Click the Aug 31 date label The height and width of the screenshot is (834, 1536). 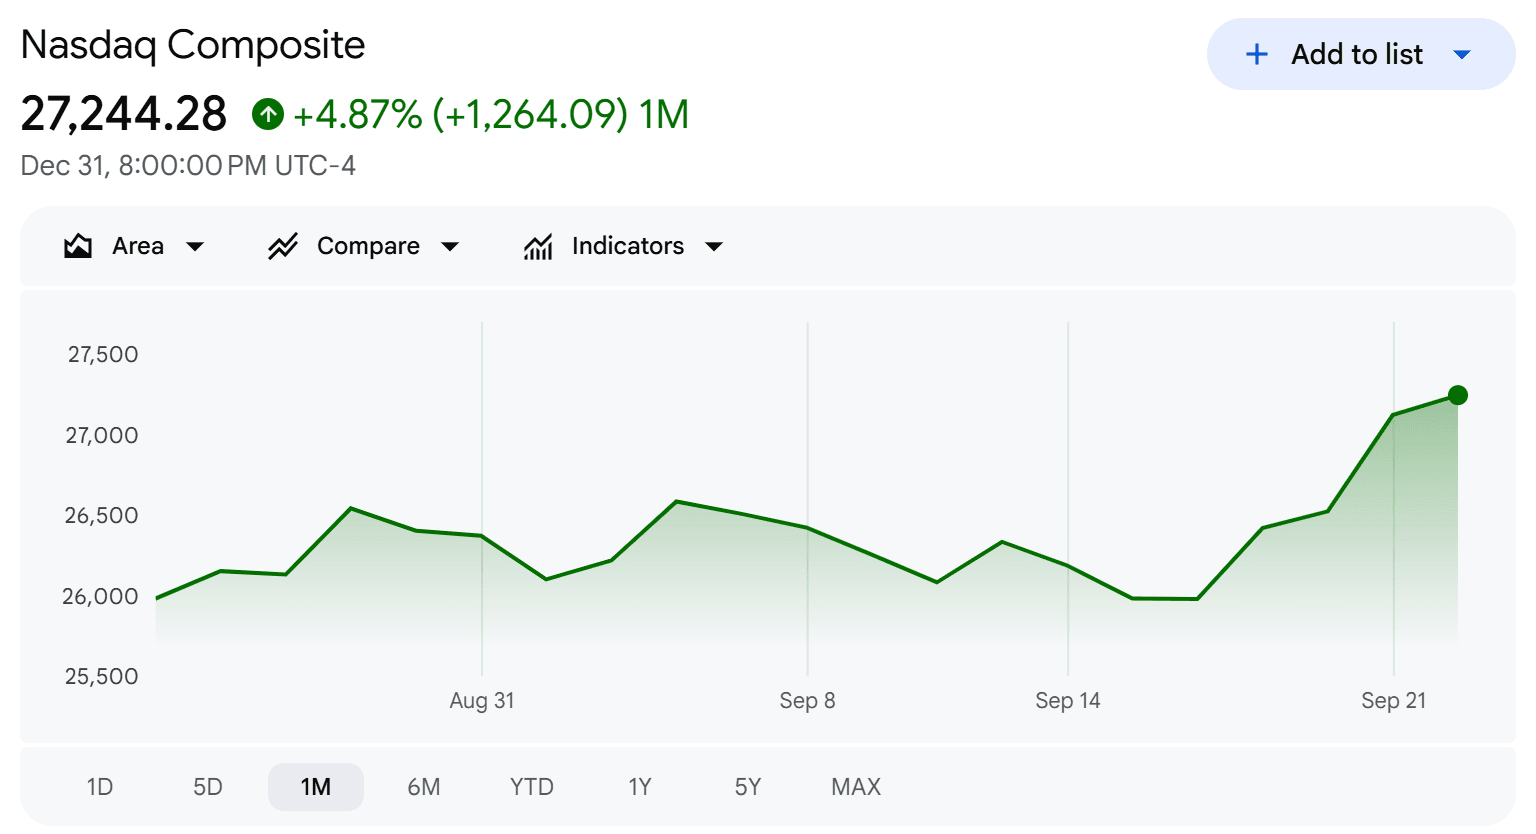pos(482,701)
